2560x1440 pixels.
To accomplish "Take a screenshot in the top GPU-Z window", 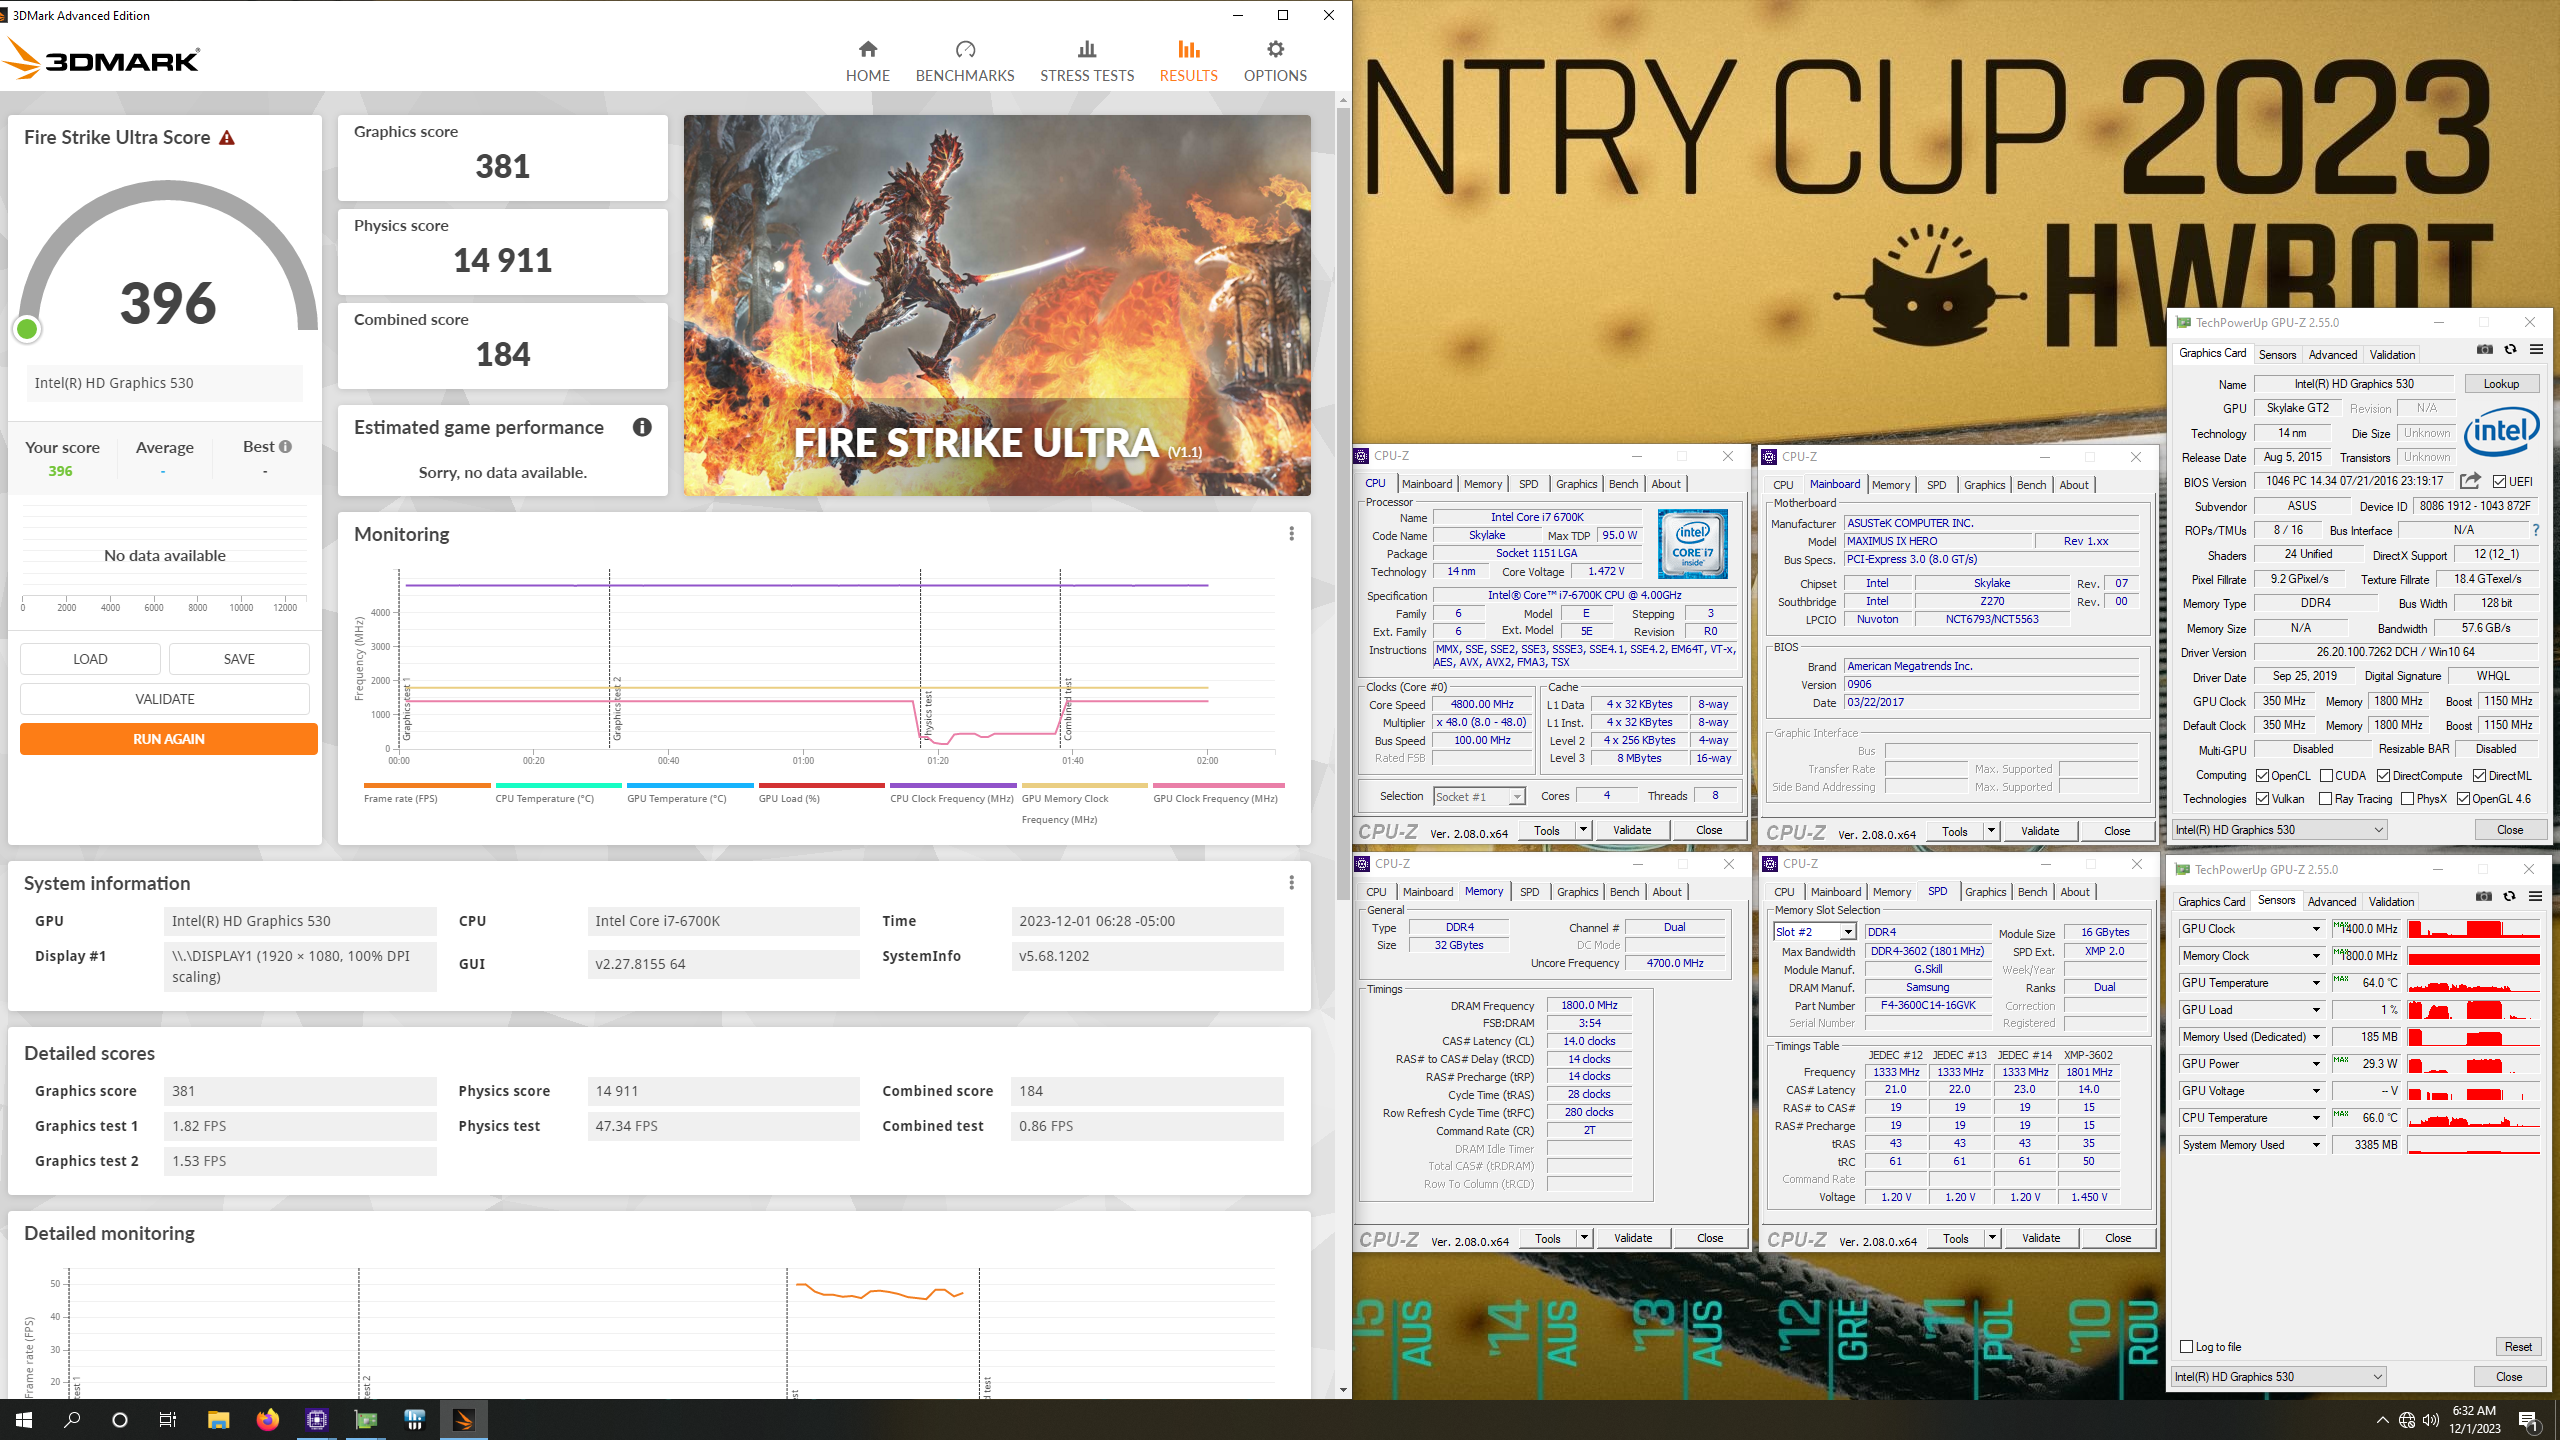I will tap(2485, 350).
